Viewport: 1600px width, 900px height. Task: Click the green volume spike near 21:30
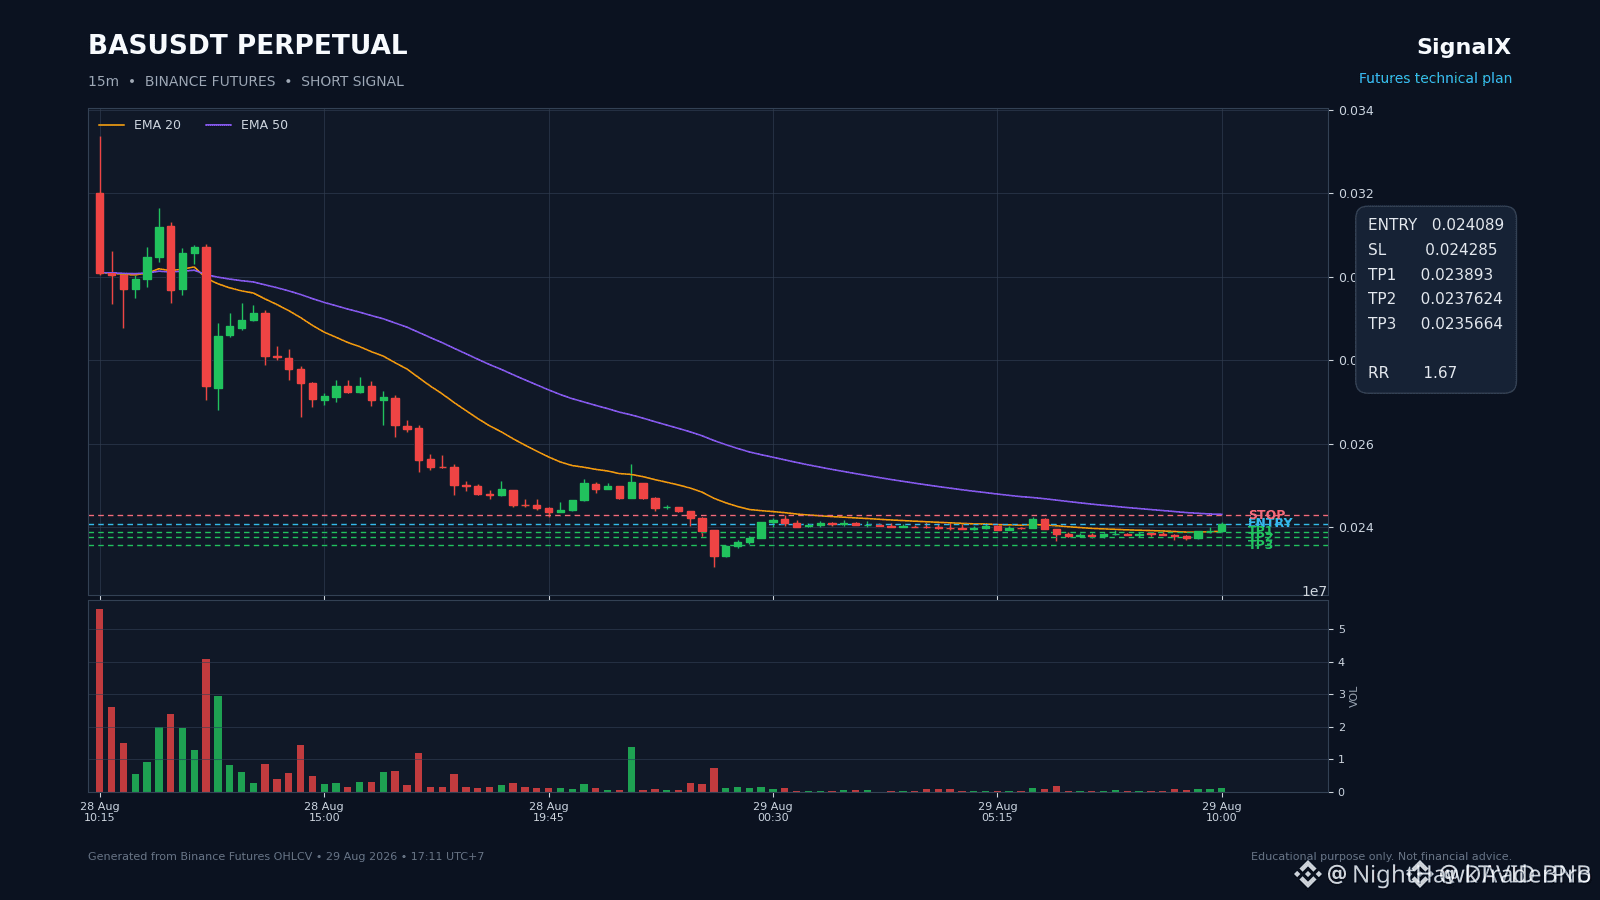[631, 769]
